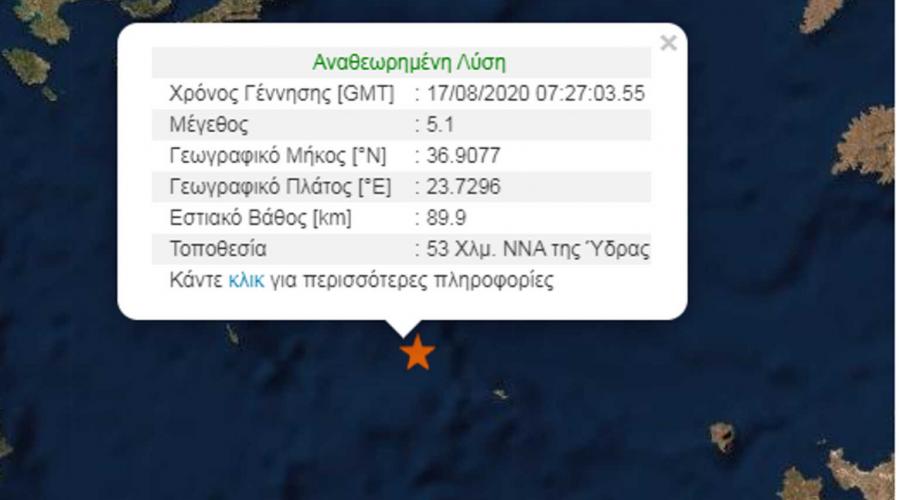The image size is (900, 500).
Task: Click the Μέγεθος row label
Action: coord(208,125)
